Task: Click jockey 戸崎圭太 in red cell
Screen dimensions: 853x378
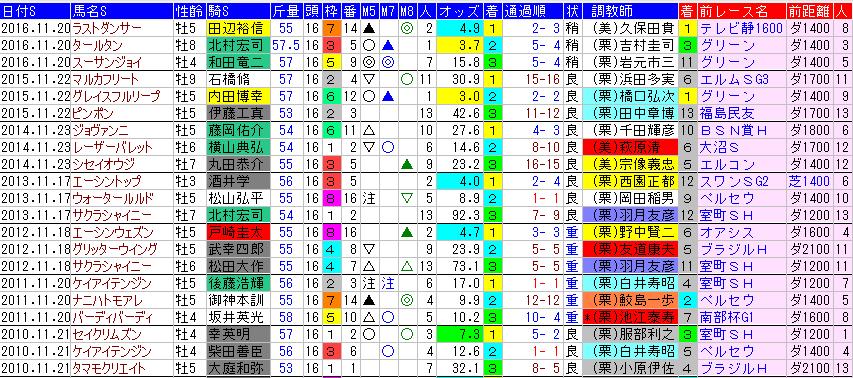Action: (x=238, y=232)
